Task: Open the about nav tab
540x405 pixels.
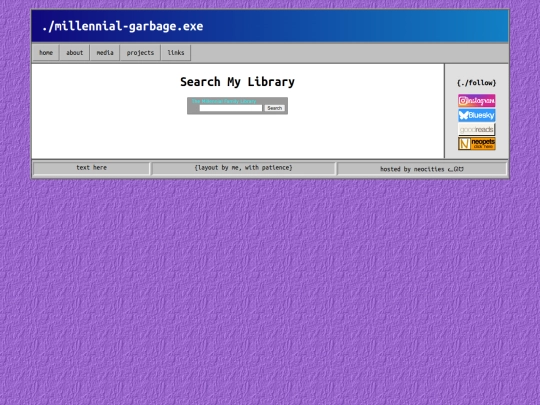Action: [75, 53]
